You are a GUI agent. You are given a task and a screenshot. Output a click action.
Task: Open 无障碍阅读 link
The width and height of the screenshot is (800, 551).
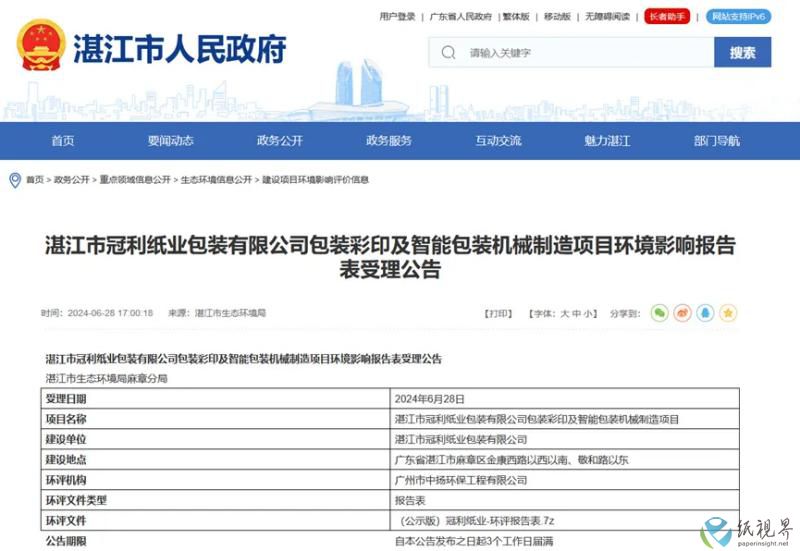tap(607, 17)
